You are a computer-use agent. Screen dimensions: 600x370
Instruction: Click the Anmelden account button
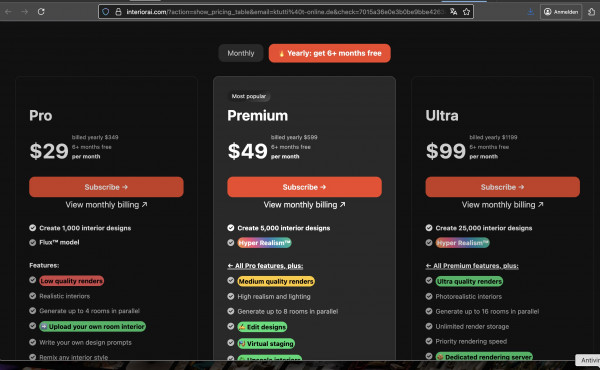click(x=561, y=12)
